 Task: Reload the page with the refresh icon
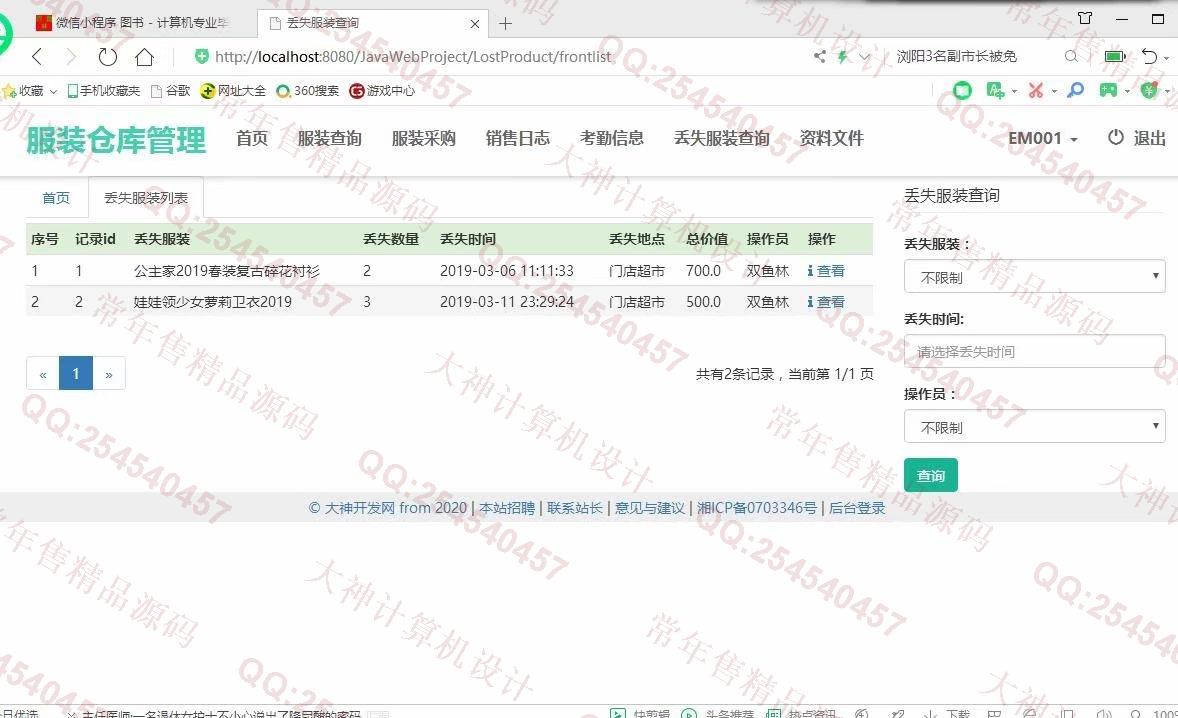[107, 57]
